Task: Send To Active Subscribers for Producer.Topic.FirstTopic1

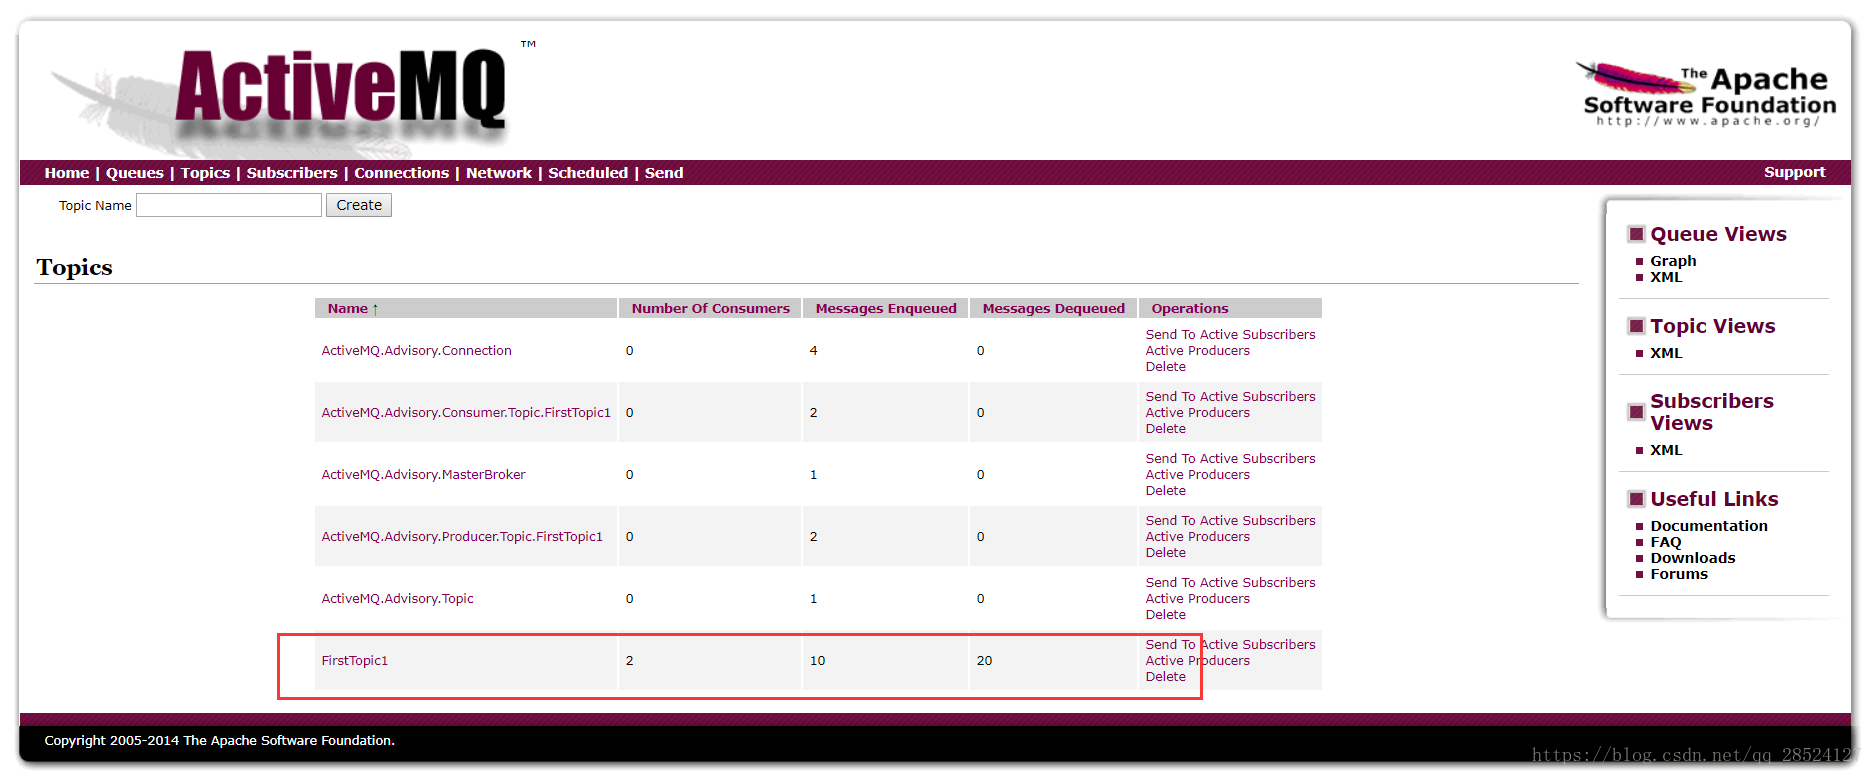Action: (1230, 520)
